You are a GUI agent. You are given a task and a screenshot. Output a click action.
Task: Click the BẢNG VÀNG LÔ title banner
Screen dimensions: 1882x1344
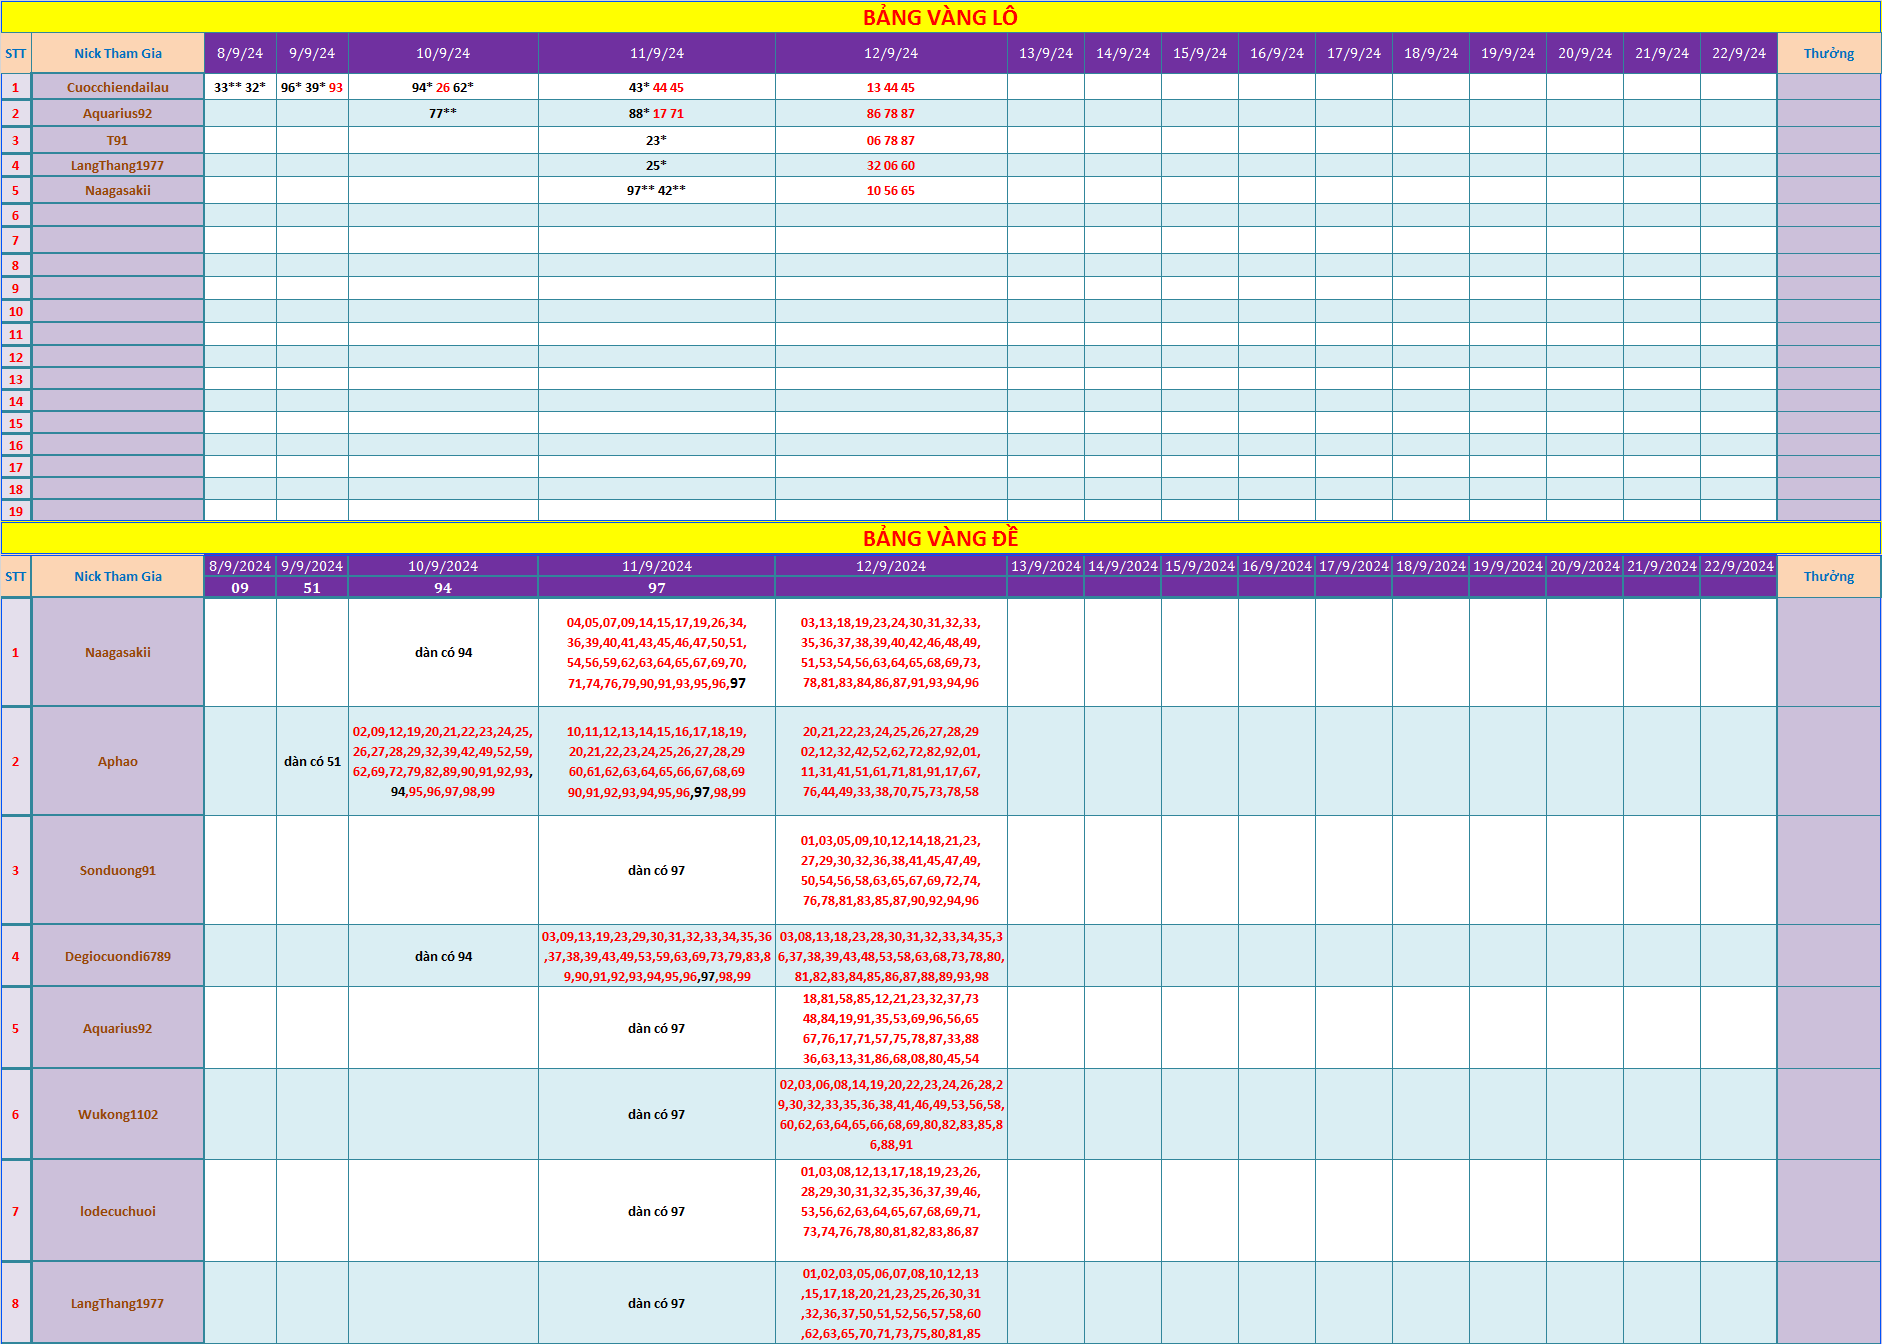(x=940, y=17)
